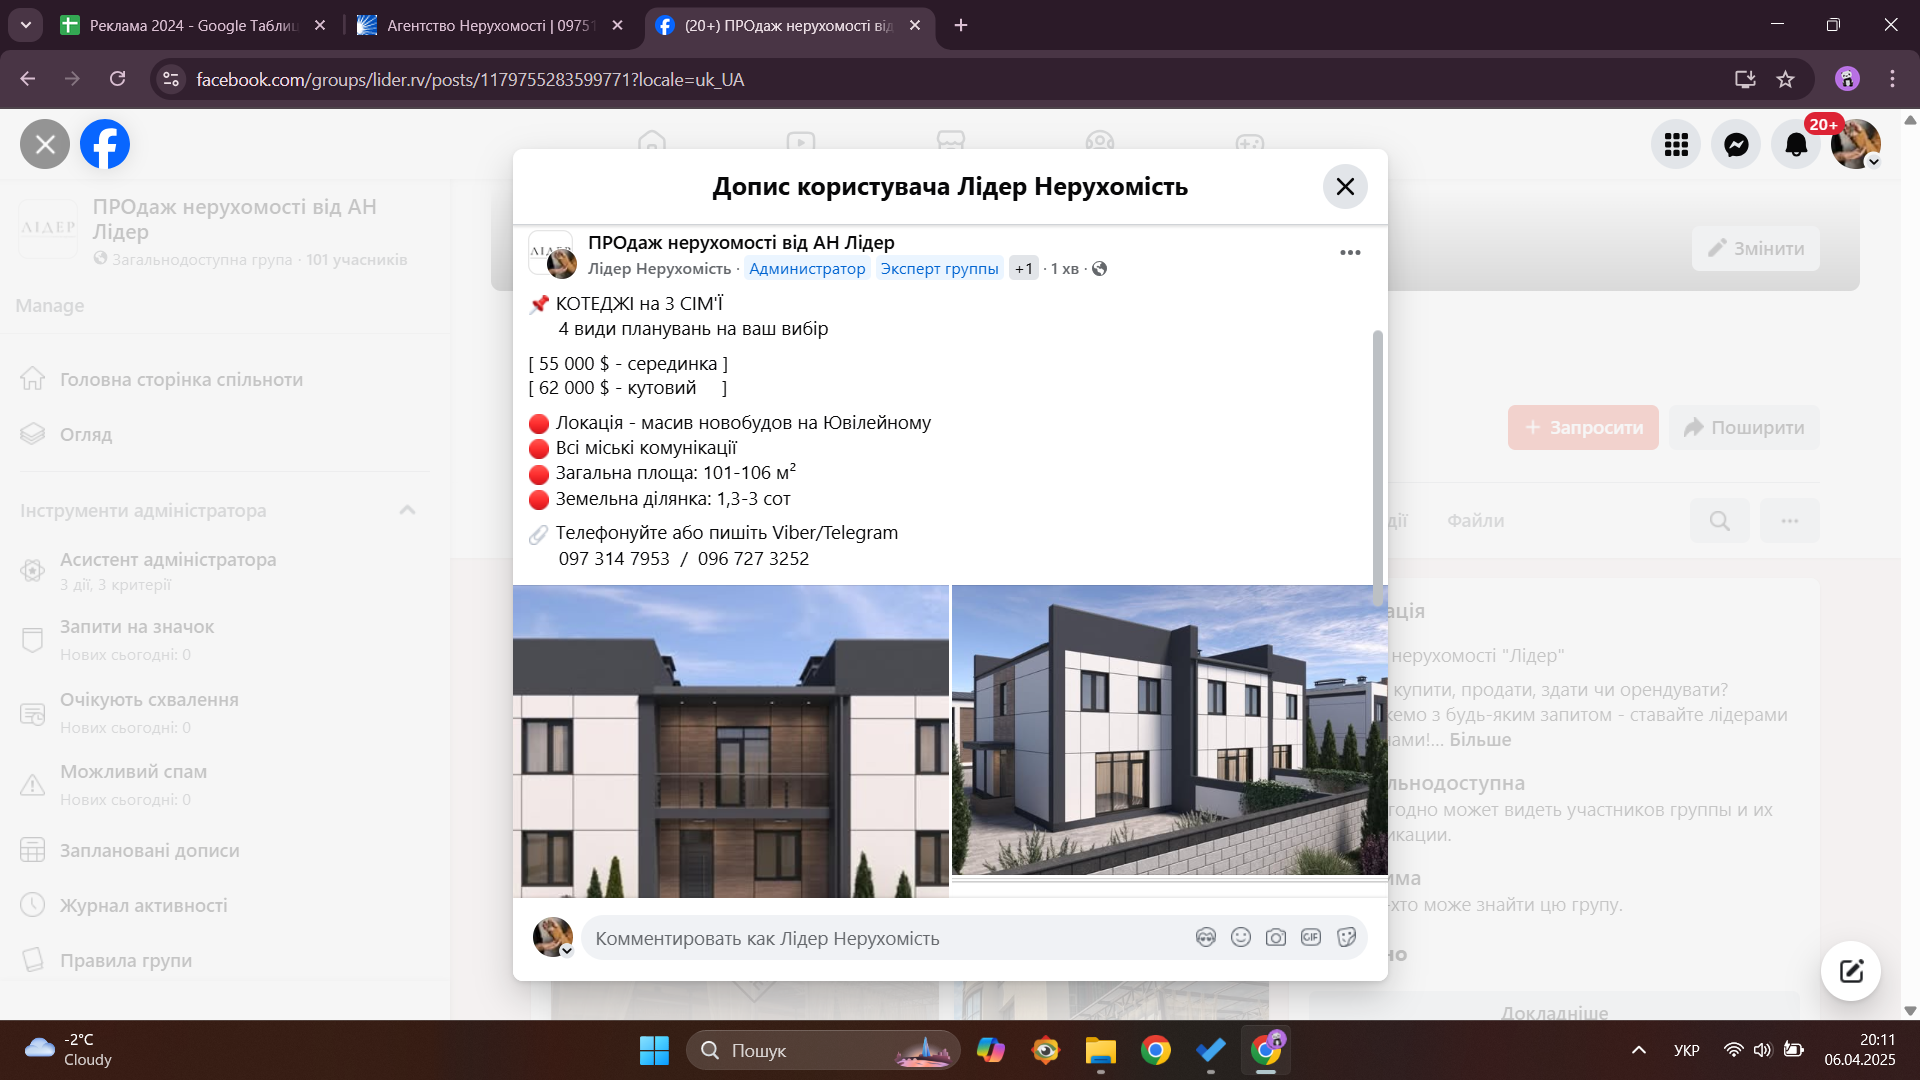Open the right cottage rendering photo
The height and width of the screenshot is (1080, 1920).
1169,730
